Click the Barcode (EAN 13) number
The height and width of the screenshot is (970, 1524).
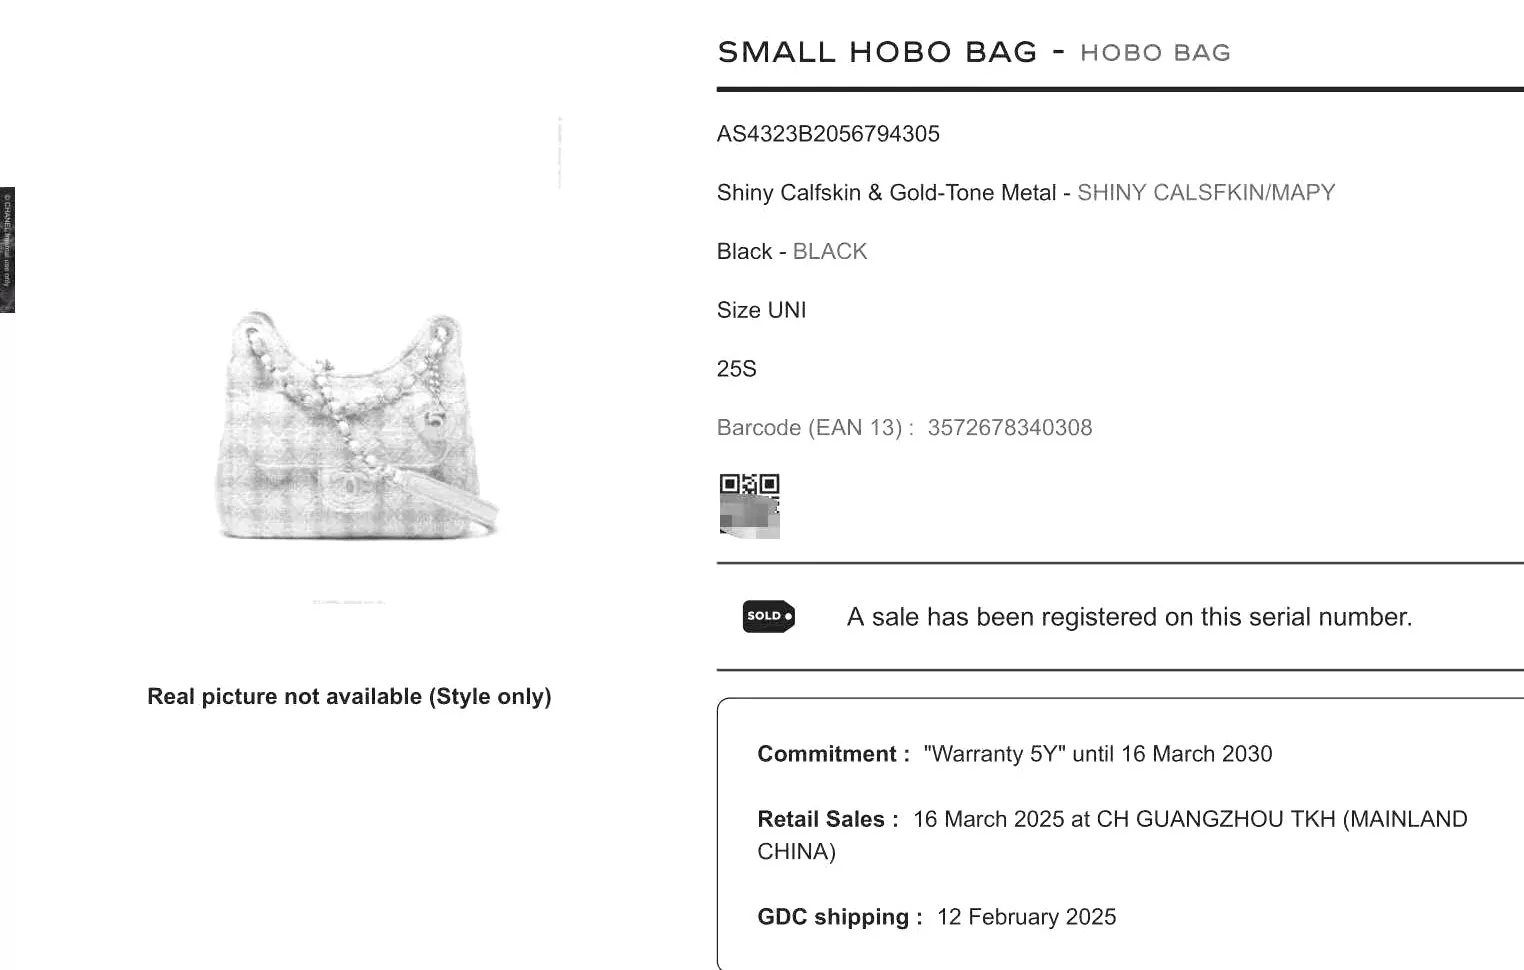click(1010, 428)
